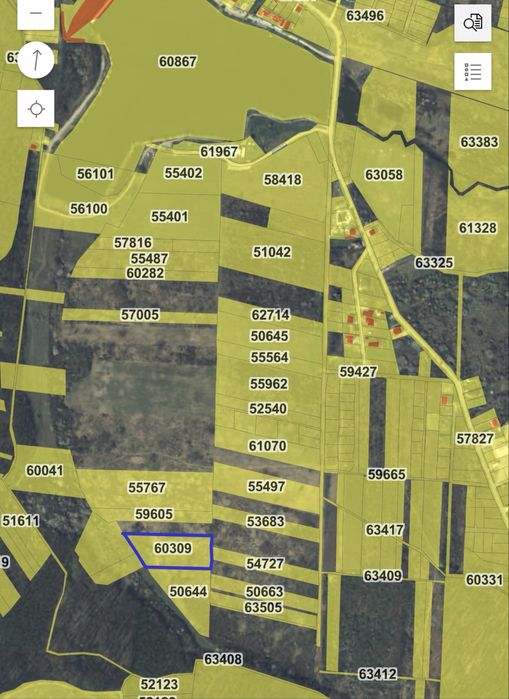The height and width of the screenshot is (699, 509).
Task: Select parcel 63408
Action: (x=223, y=659)
